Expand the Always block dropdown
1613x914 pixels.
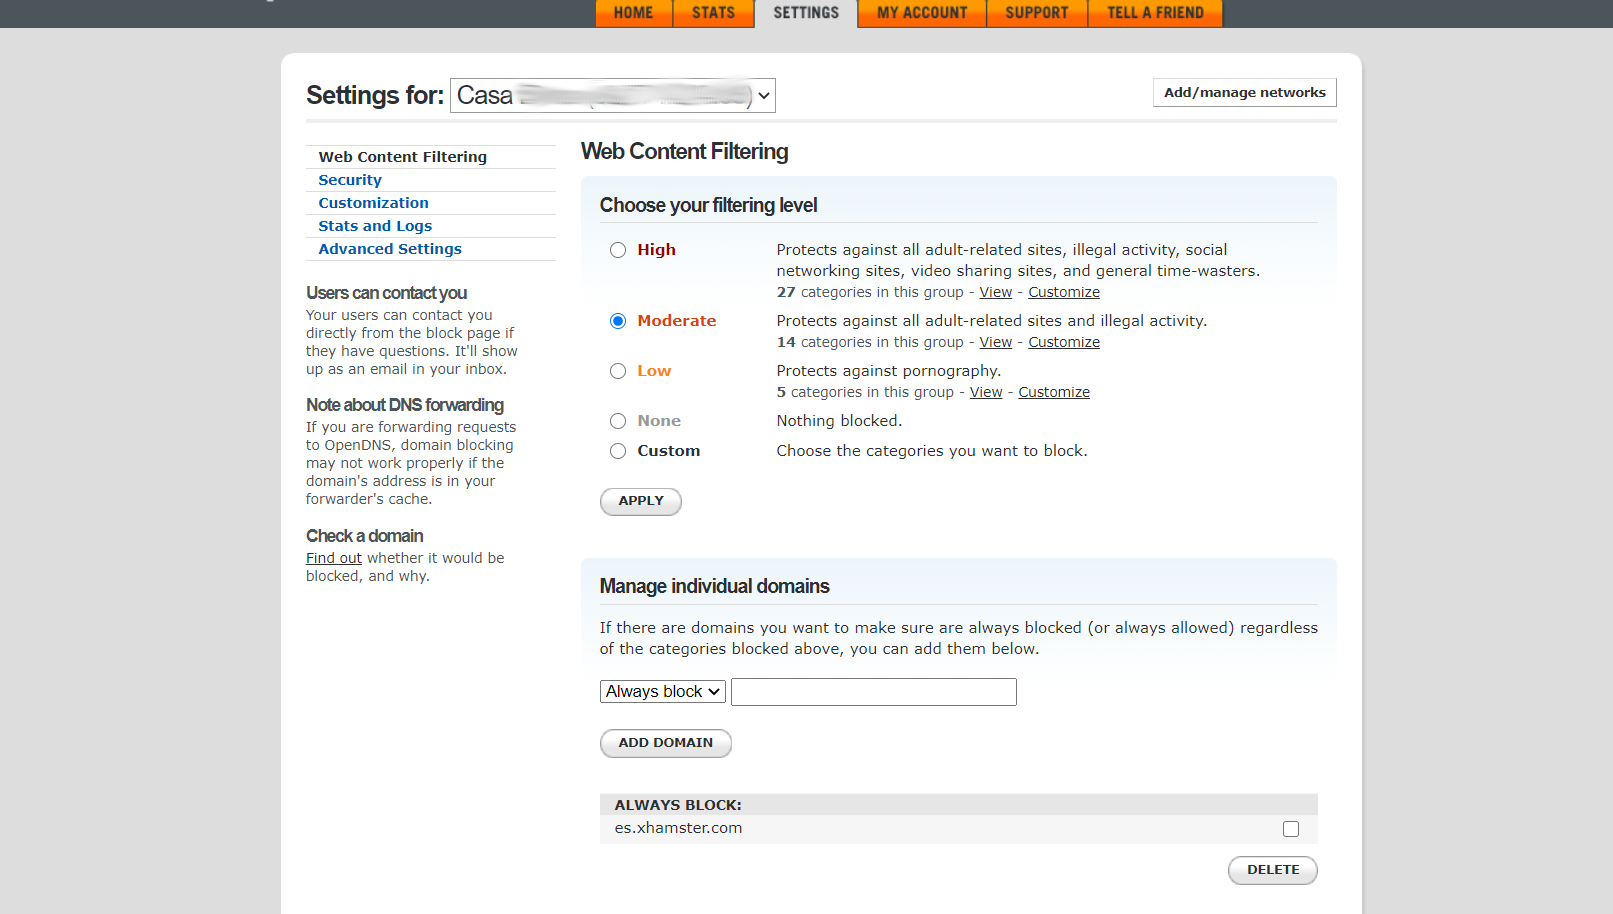pyautogui.click(x=662, y=692)
